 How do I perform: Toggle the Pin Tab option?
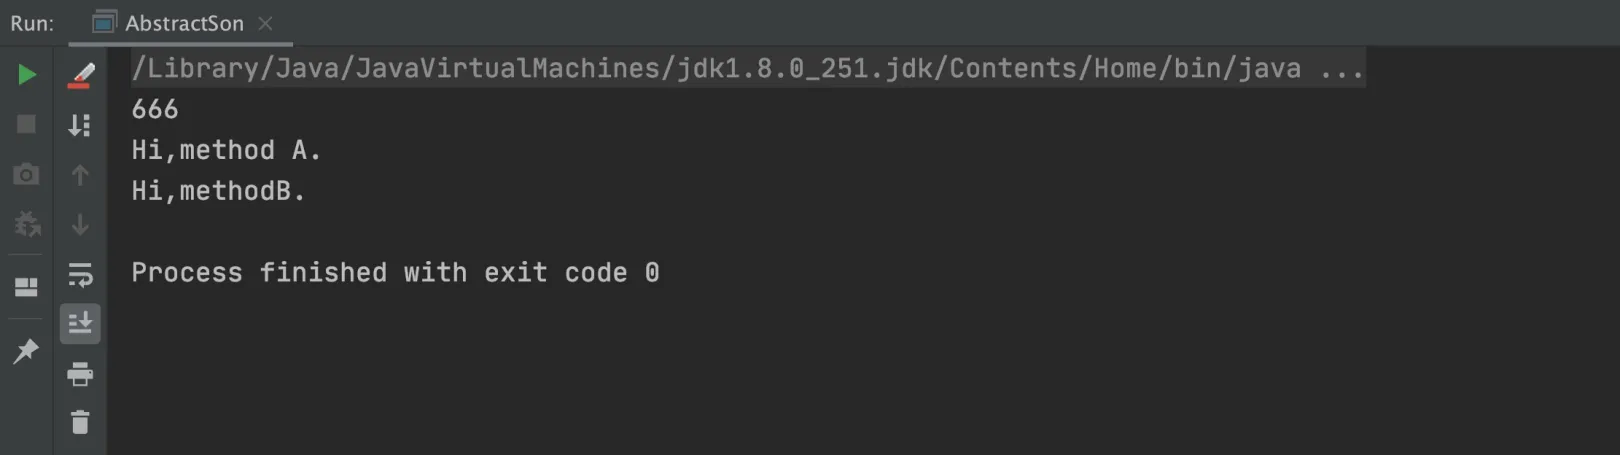(x=27, y=350)
